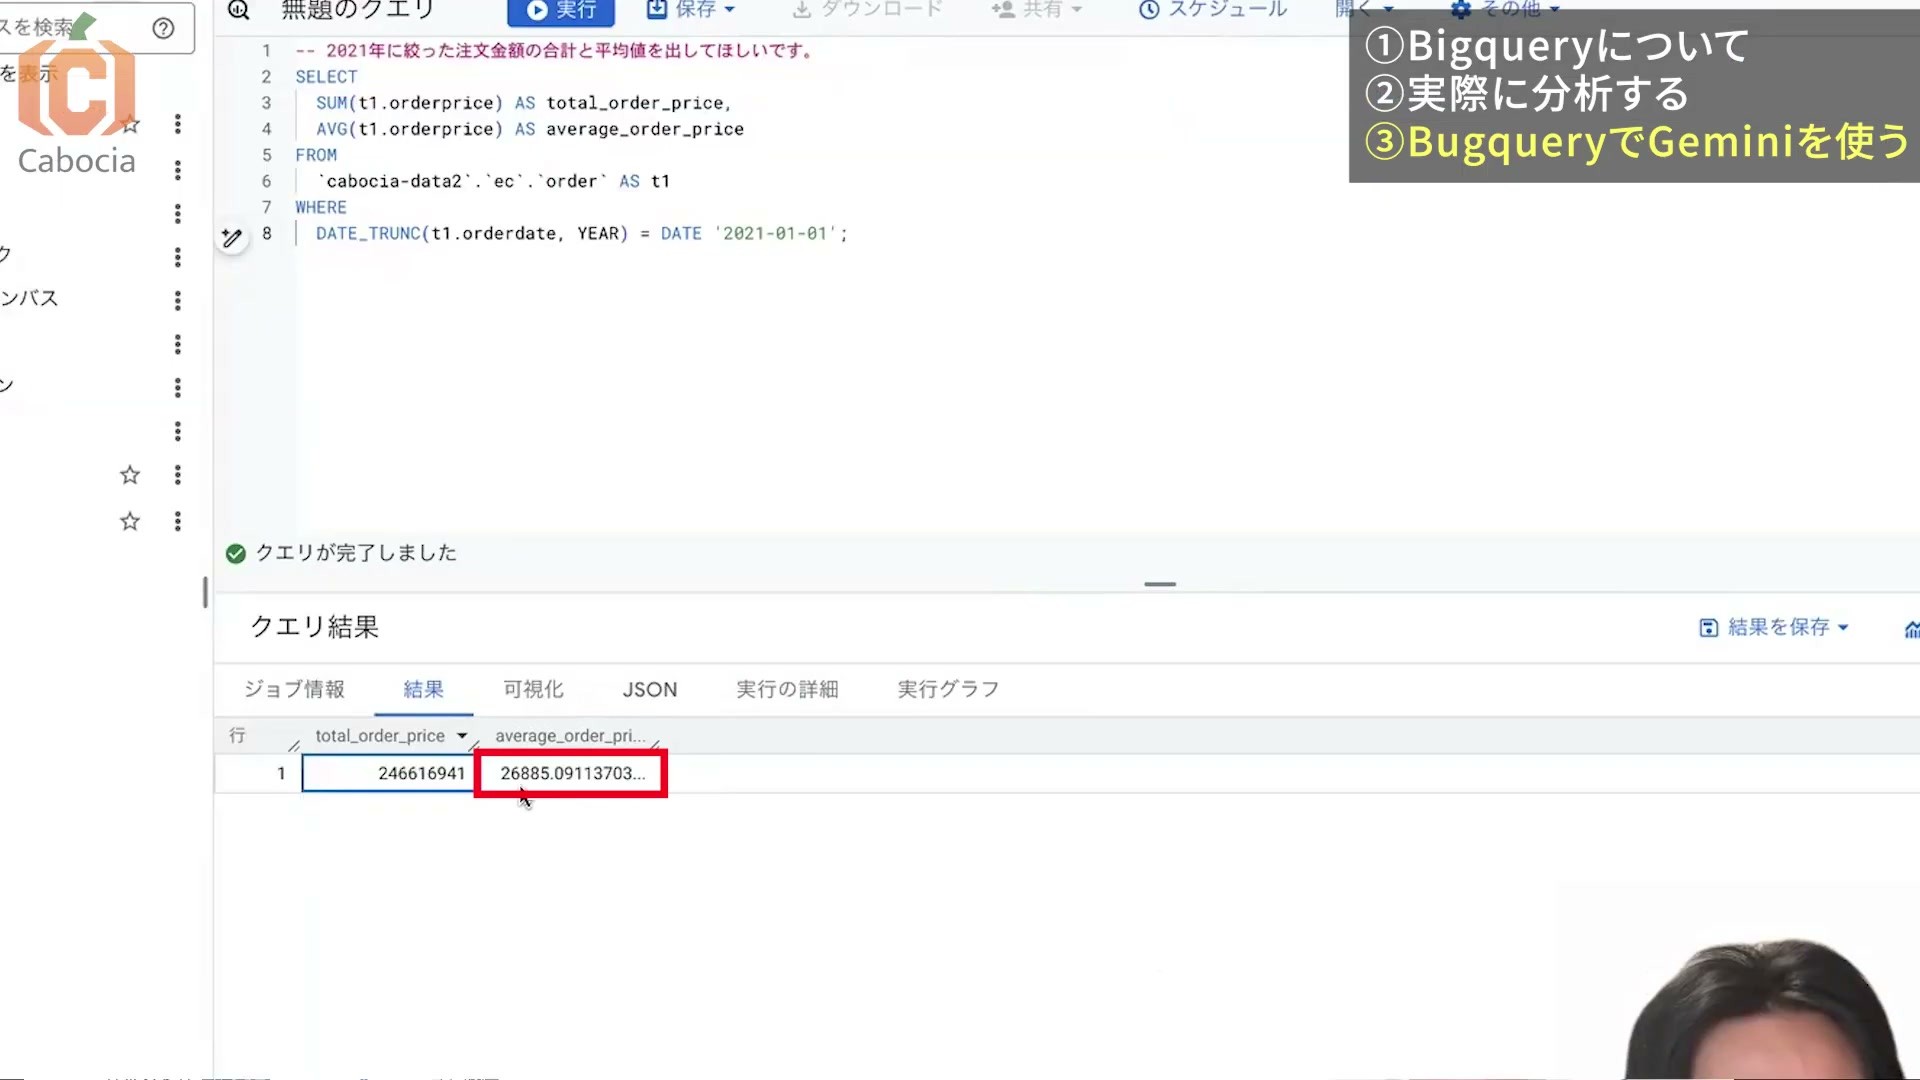Viewport: 1920px width, 1080px height.
Task: Switch to the 結果 tab
Action: (x=423, y=689)
